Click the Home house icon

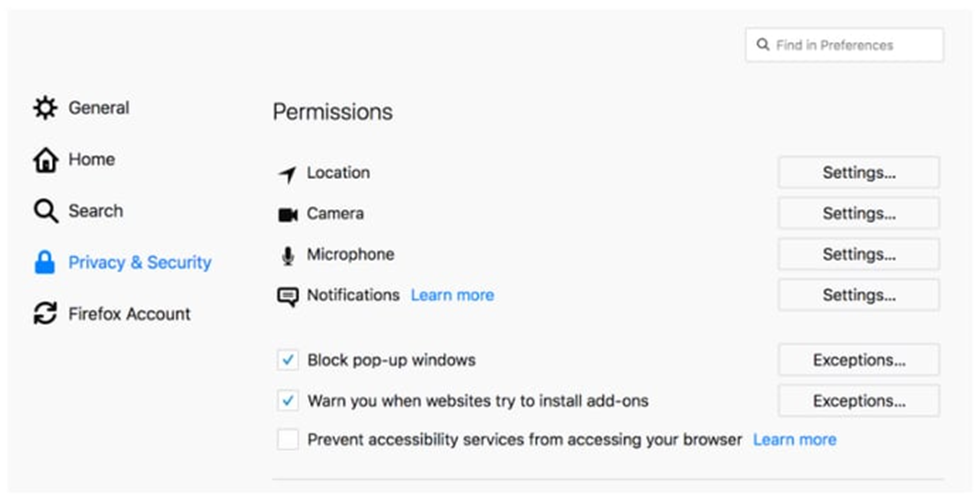[x=45, y=160]
